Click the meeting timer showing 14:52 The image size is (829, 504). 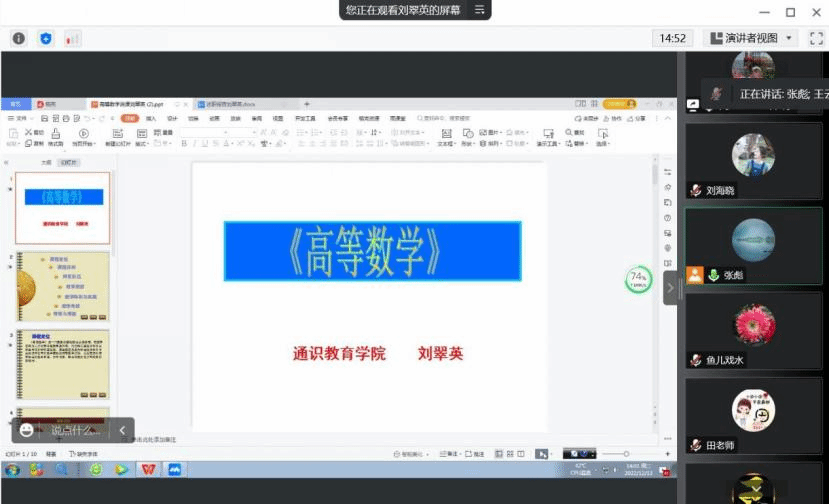[672, 38]
